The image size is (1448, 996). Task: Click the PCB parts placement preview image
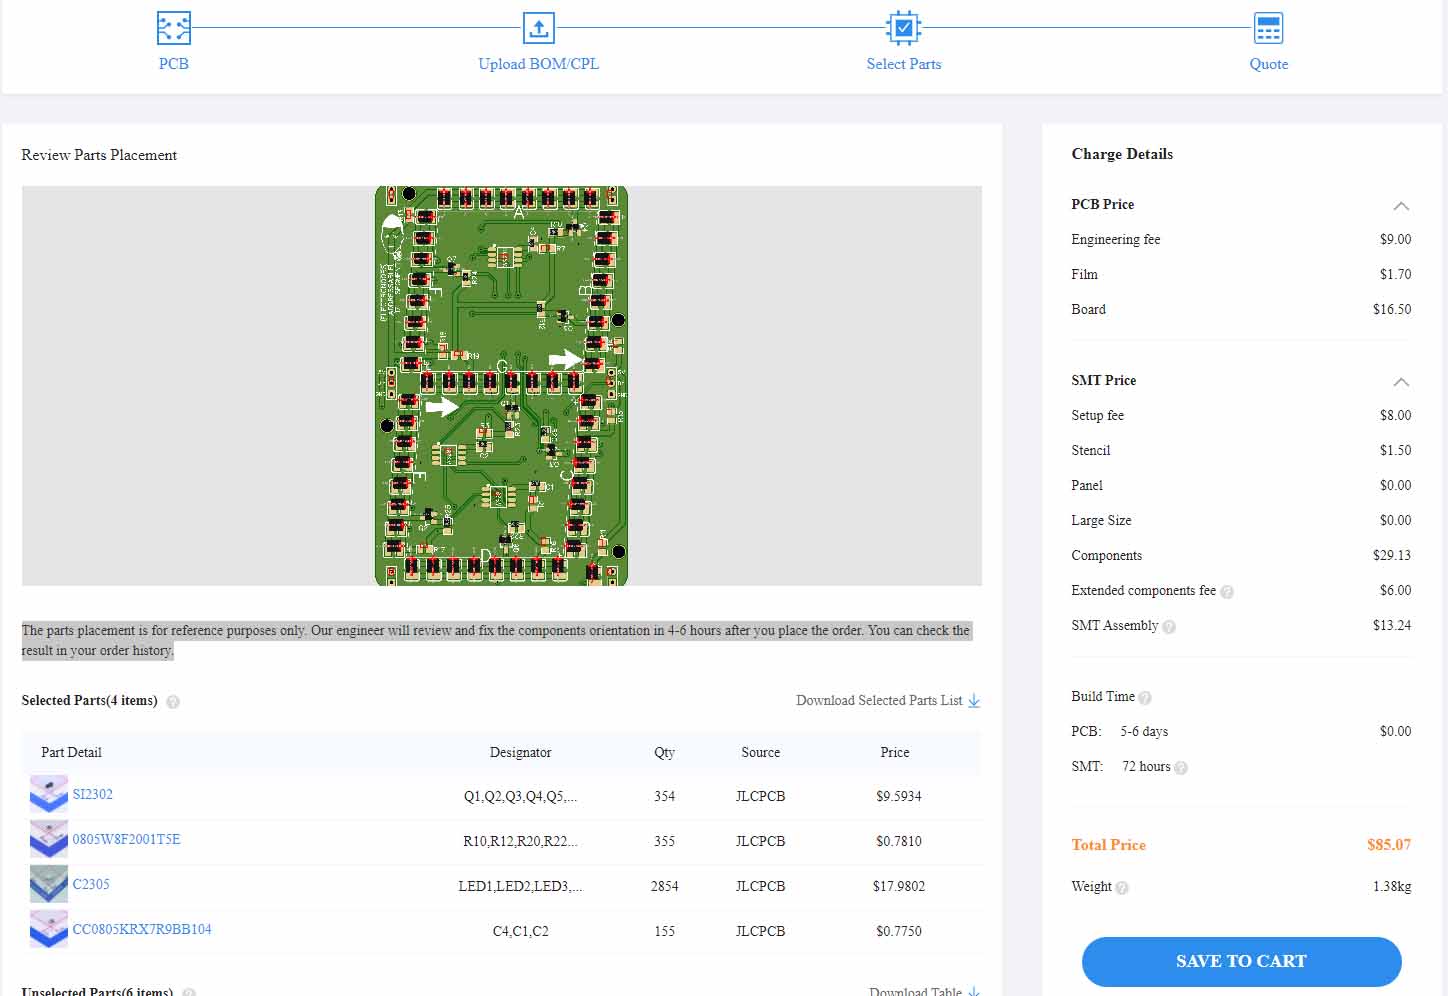501,385
